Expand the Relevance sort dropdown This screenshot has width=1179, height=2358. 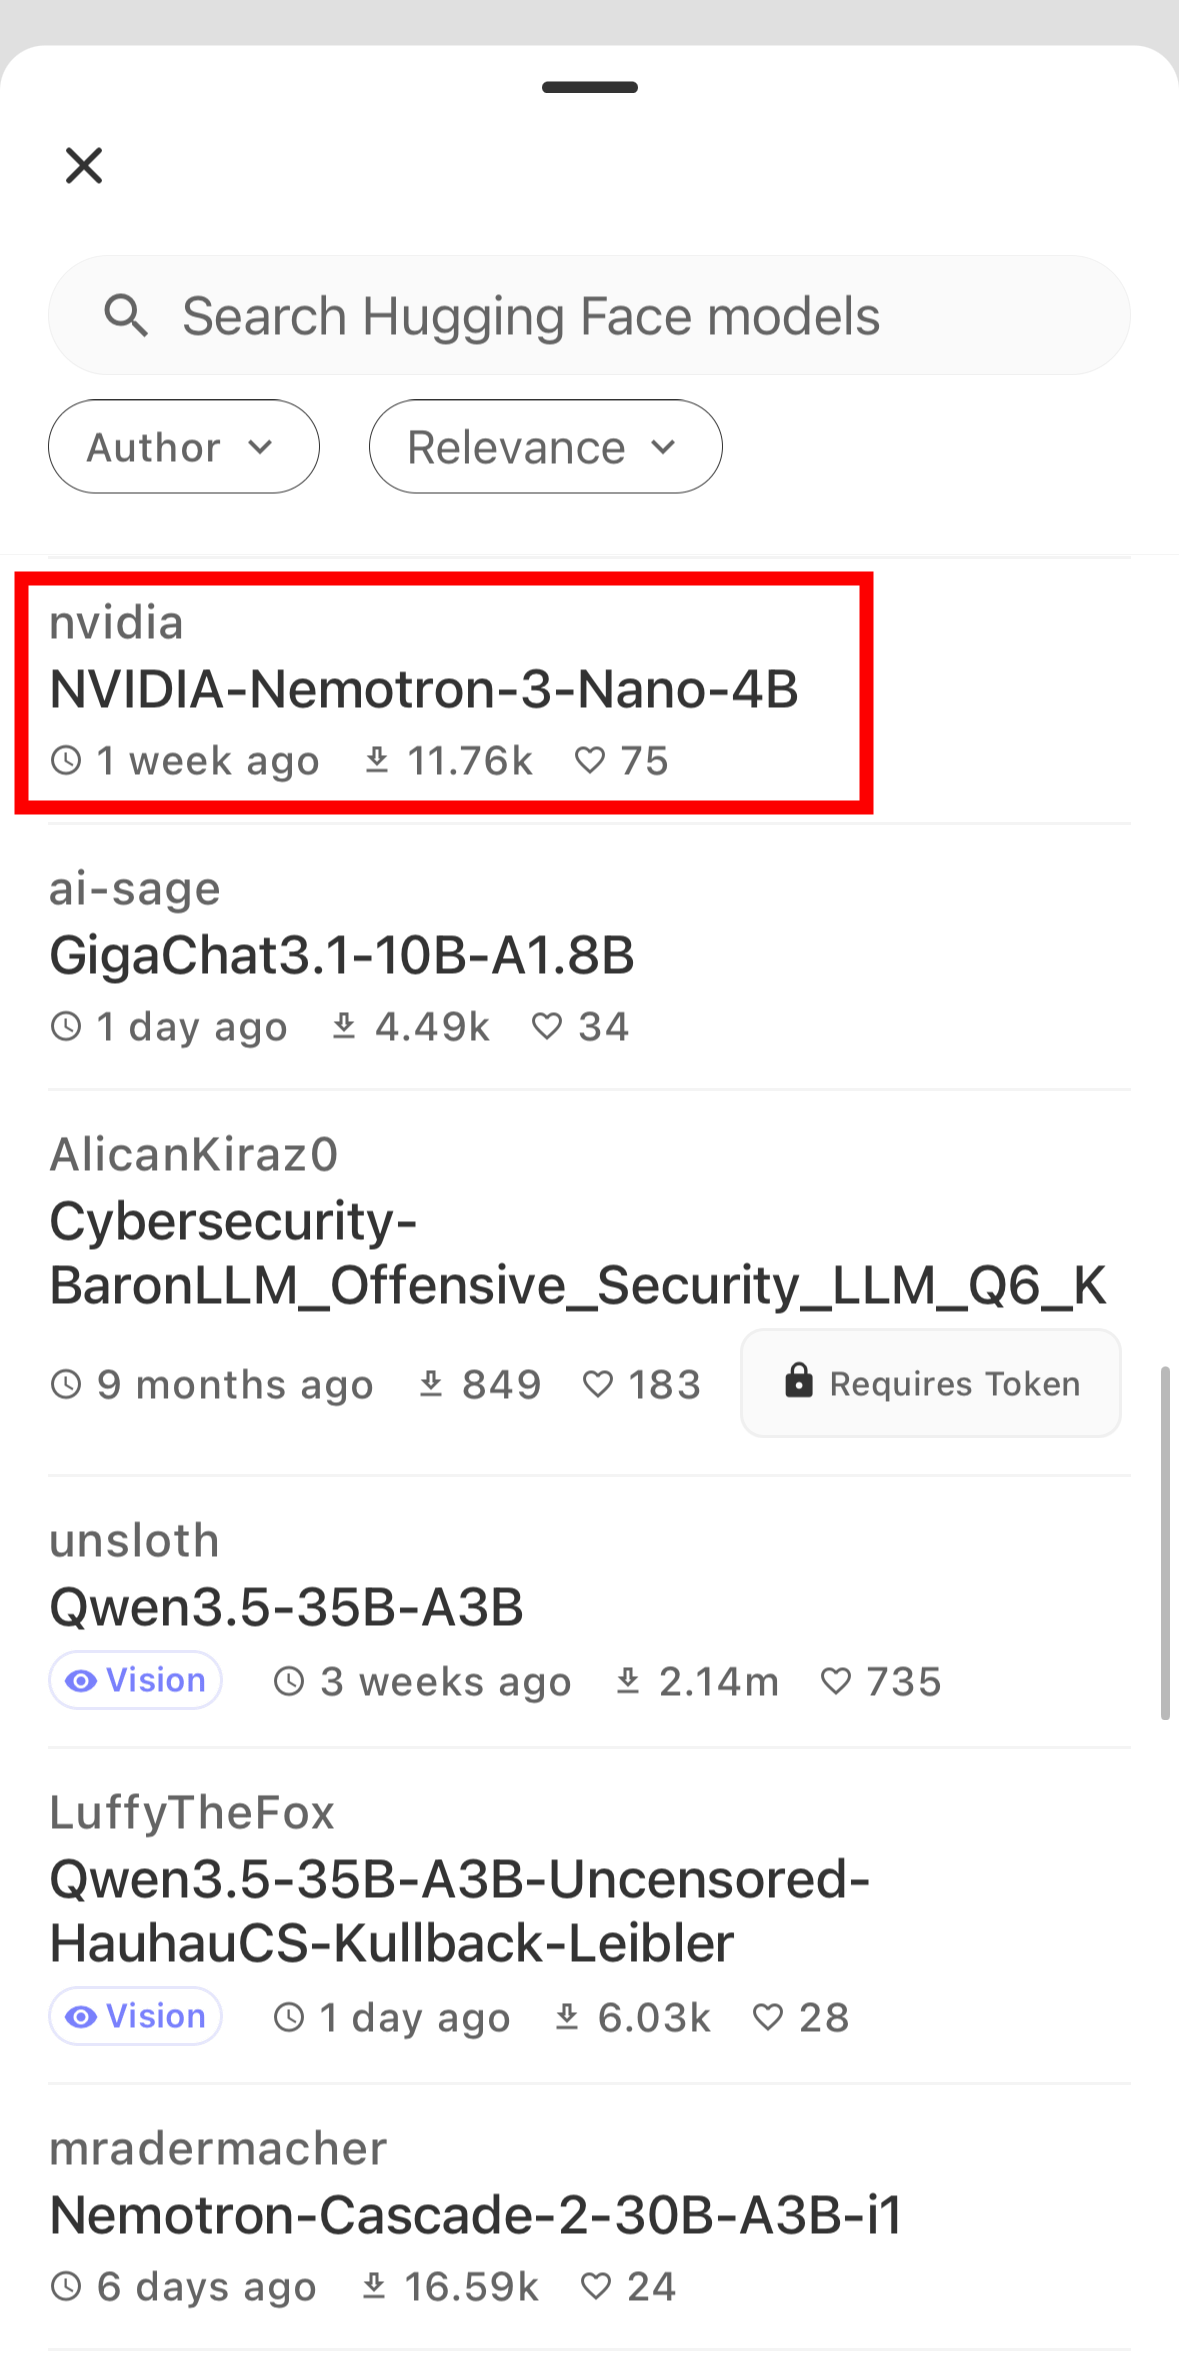(545, 447)
